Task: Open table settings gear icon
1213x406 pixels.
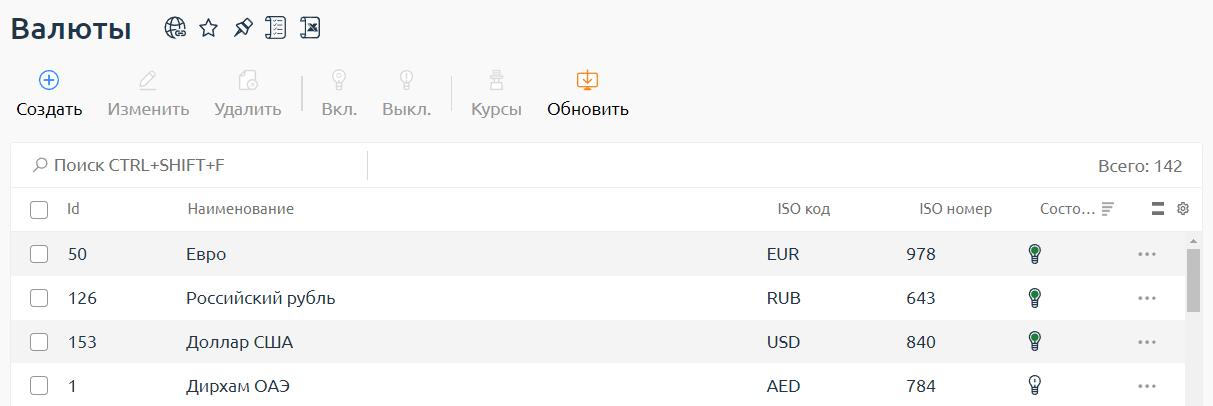Action: pos(1183,209)
